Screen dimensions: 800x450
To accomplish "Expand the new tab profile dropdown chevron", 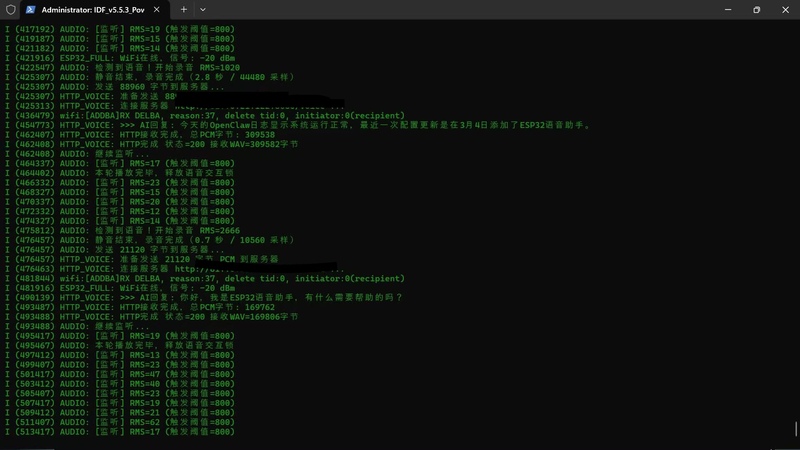I will click(x=203, y=10).
